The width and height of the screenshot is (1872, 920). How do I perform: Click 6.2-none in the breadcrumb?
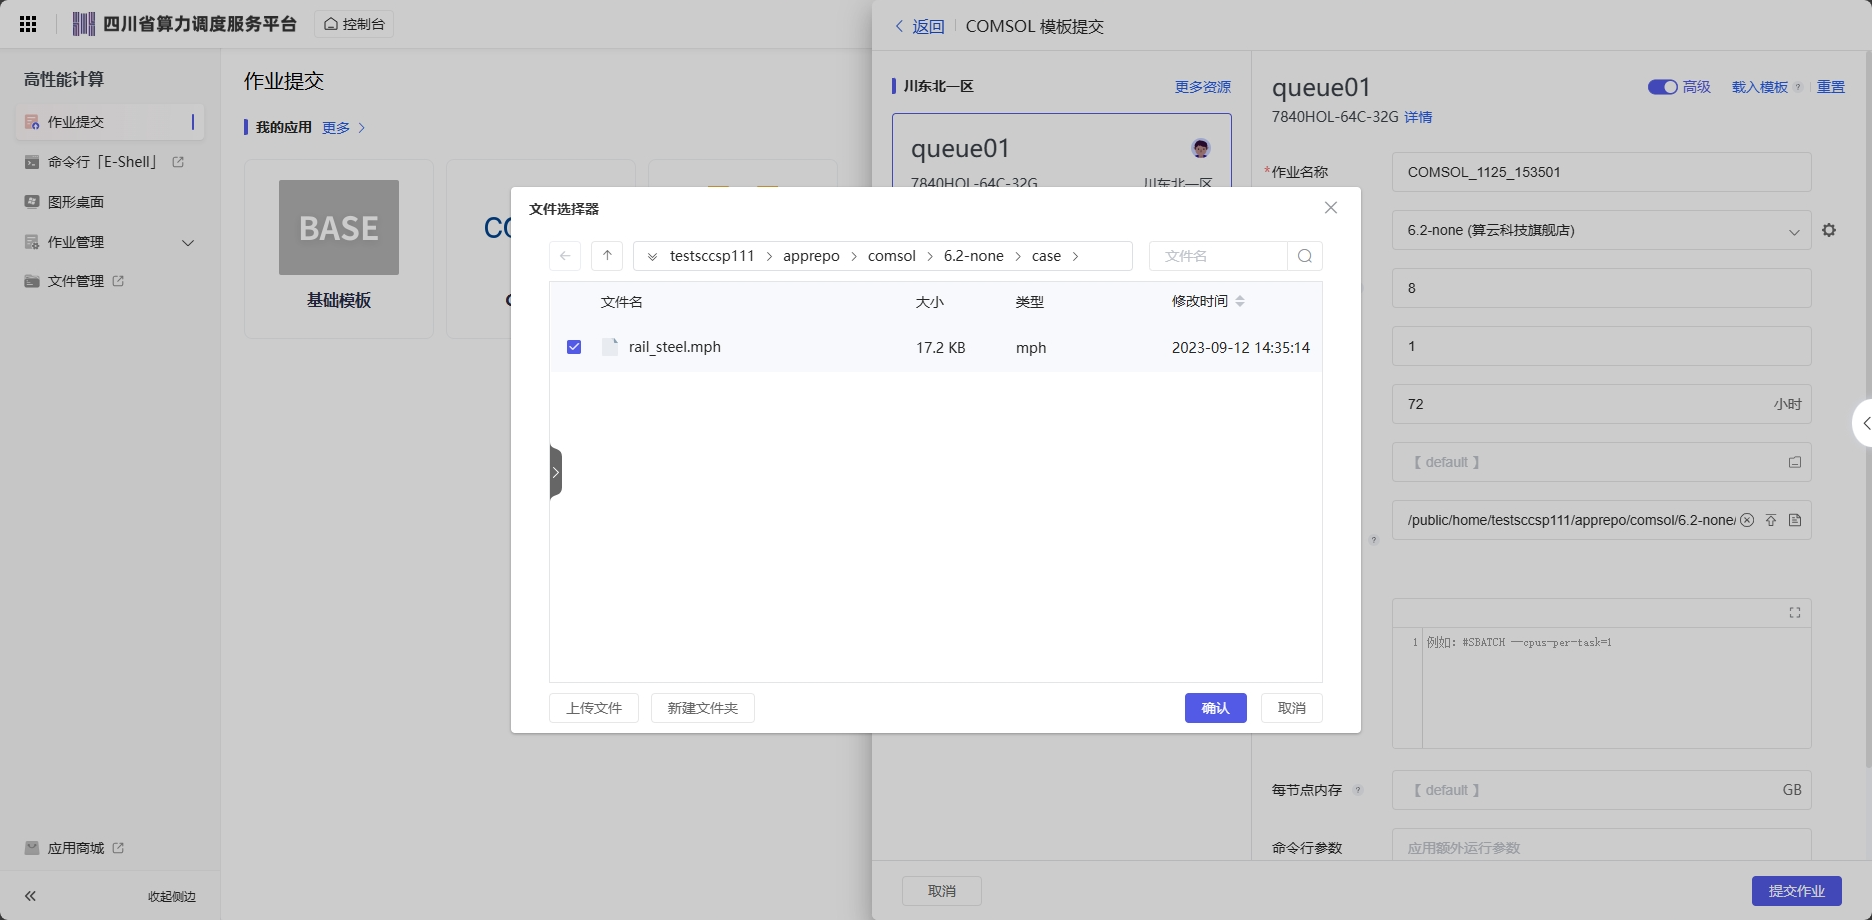(x=974, y=256)
